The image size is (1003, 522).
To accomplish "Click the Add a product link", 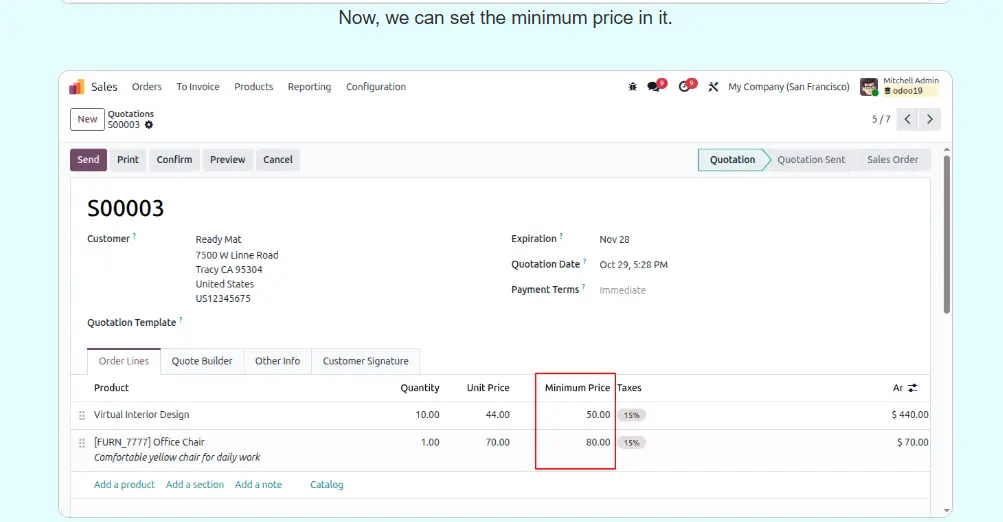I will point(124,485).
